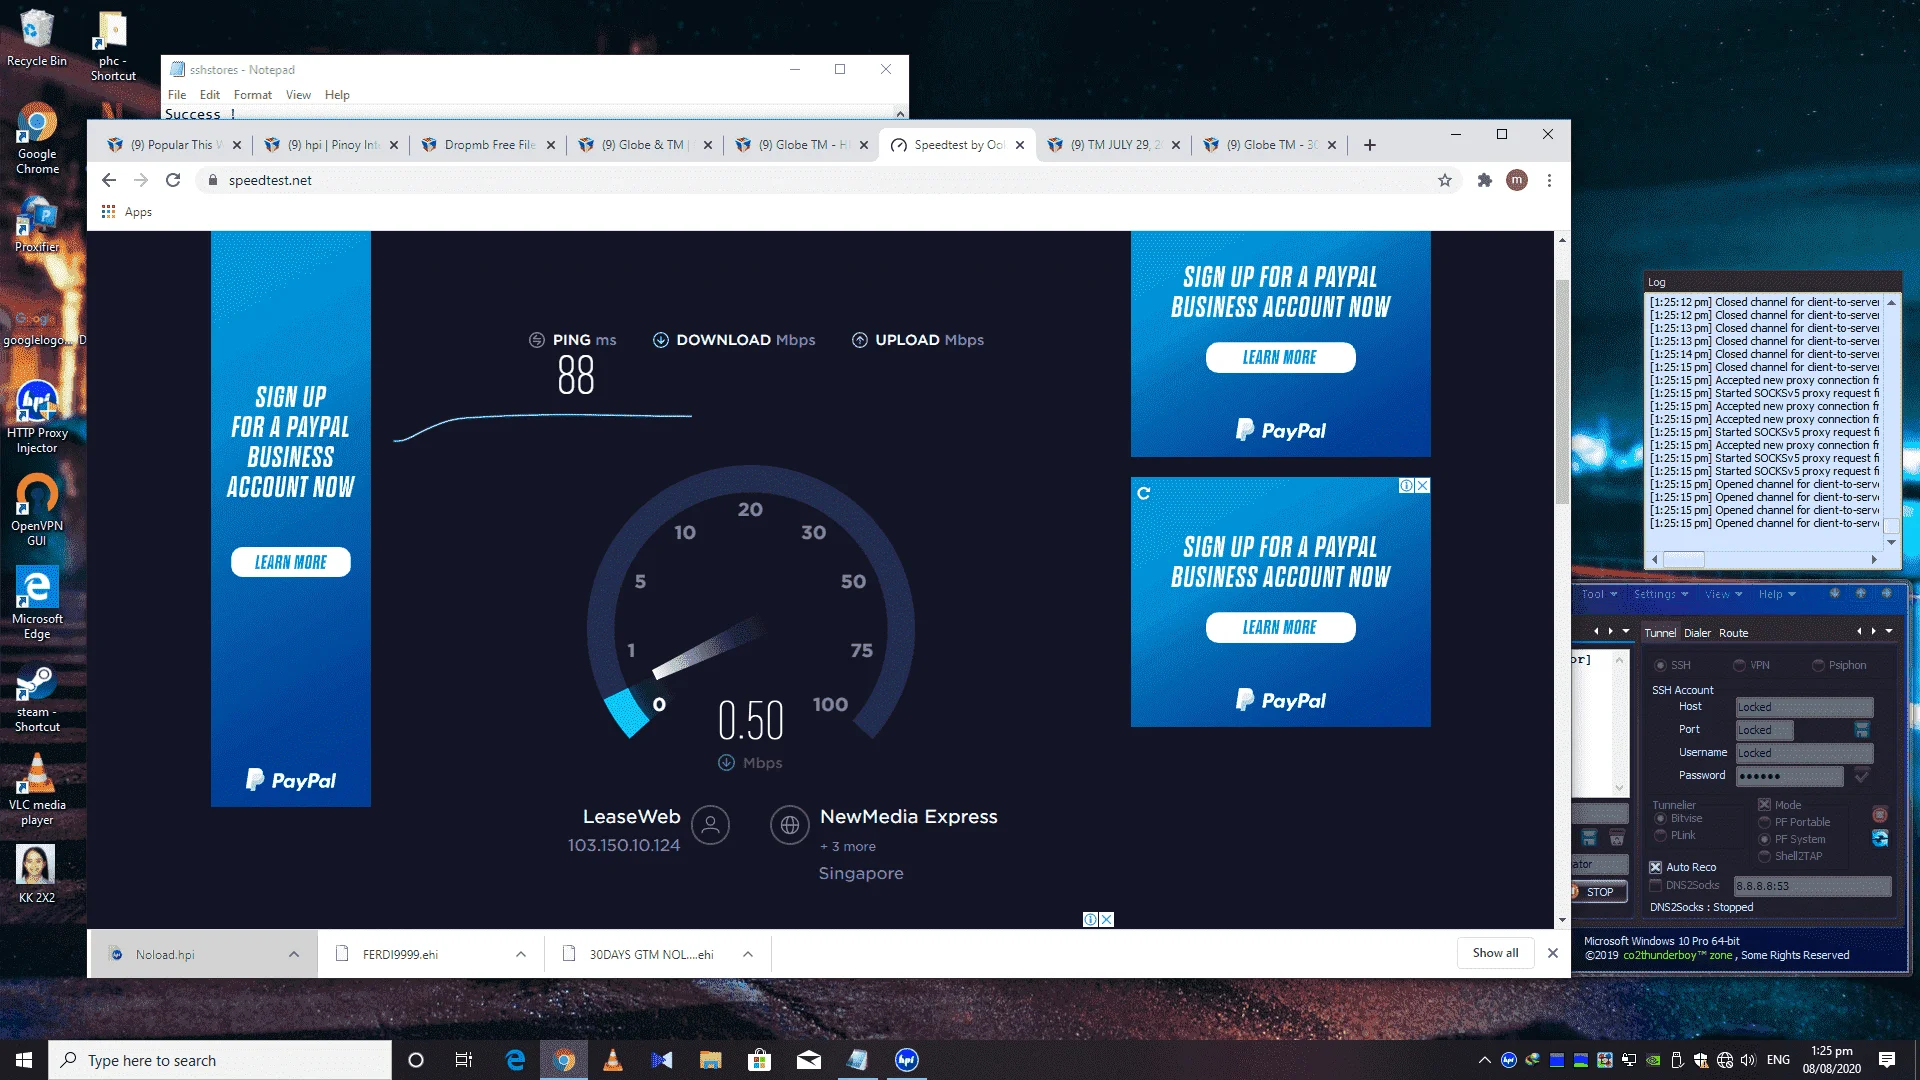Open the Action Center notifications icon
The height and width of the screenshot is (1080, 1920).
tap(1886, 1060)
